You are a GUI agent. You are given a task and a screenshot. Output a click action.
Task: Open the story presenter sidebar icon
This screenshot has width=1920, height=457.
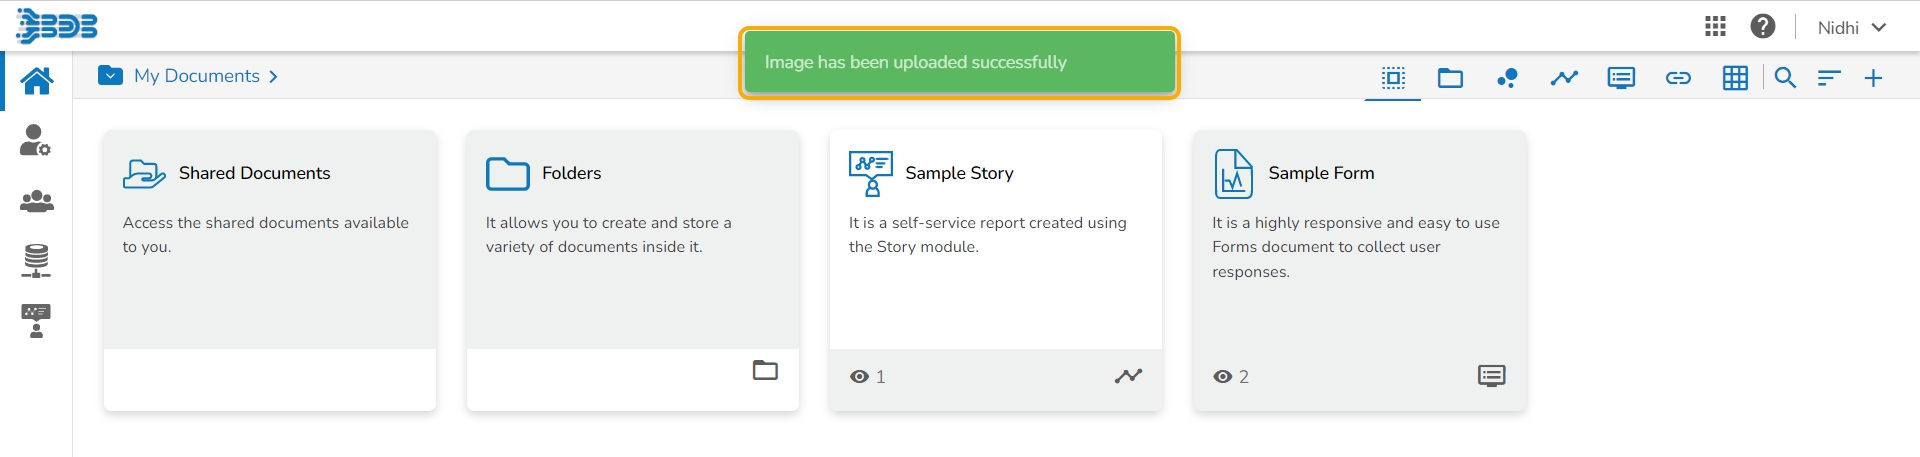click(x=36, y=321)
